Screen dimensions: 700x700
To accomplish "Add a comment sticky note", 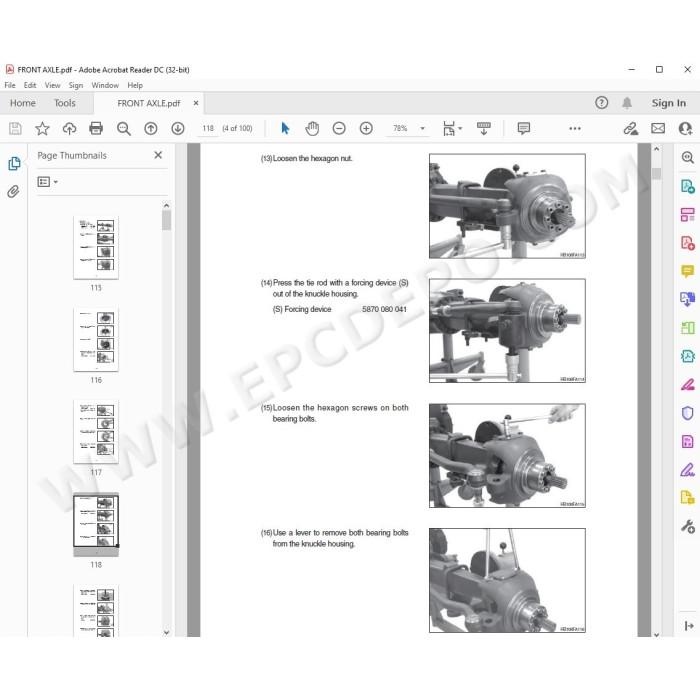I will (x=524, y=129).
